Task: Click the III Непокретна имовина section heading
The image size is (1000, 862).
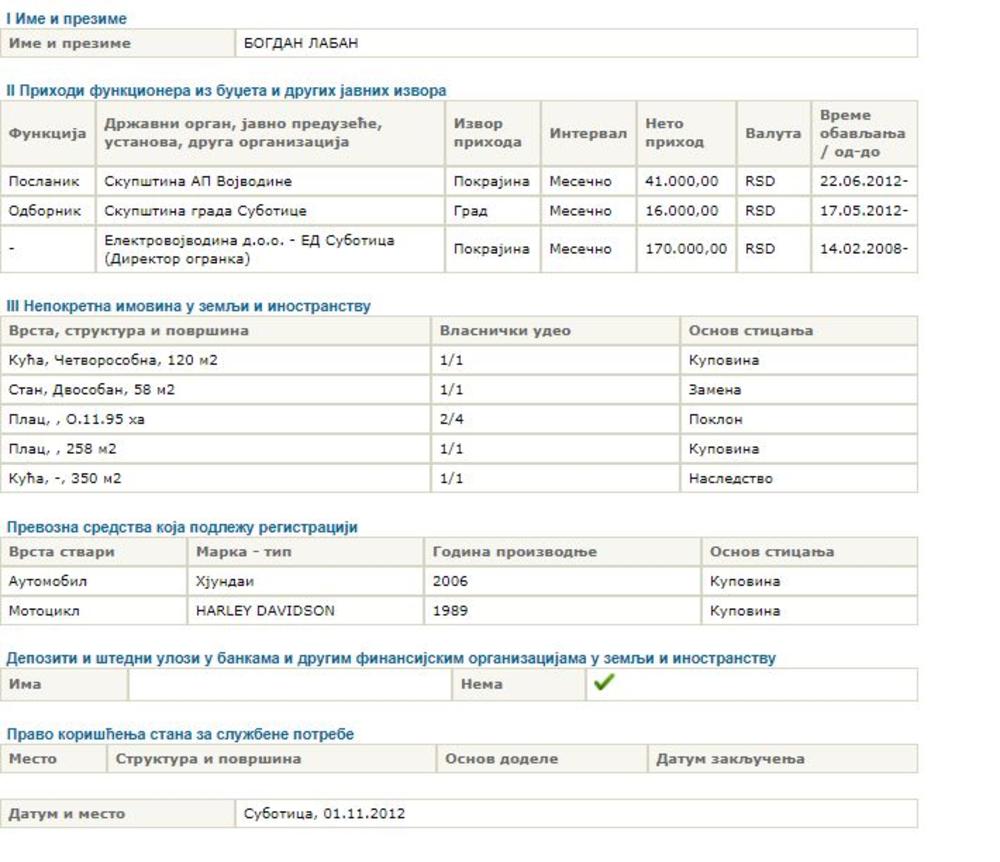Action: [x=188, y=307]
